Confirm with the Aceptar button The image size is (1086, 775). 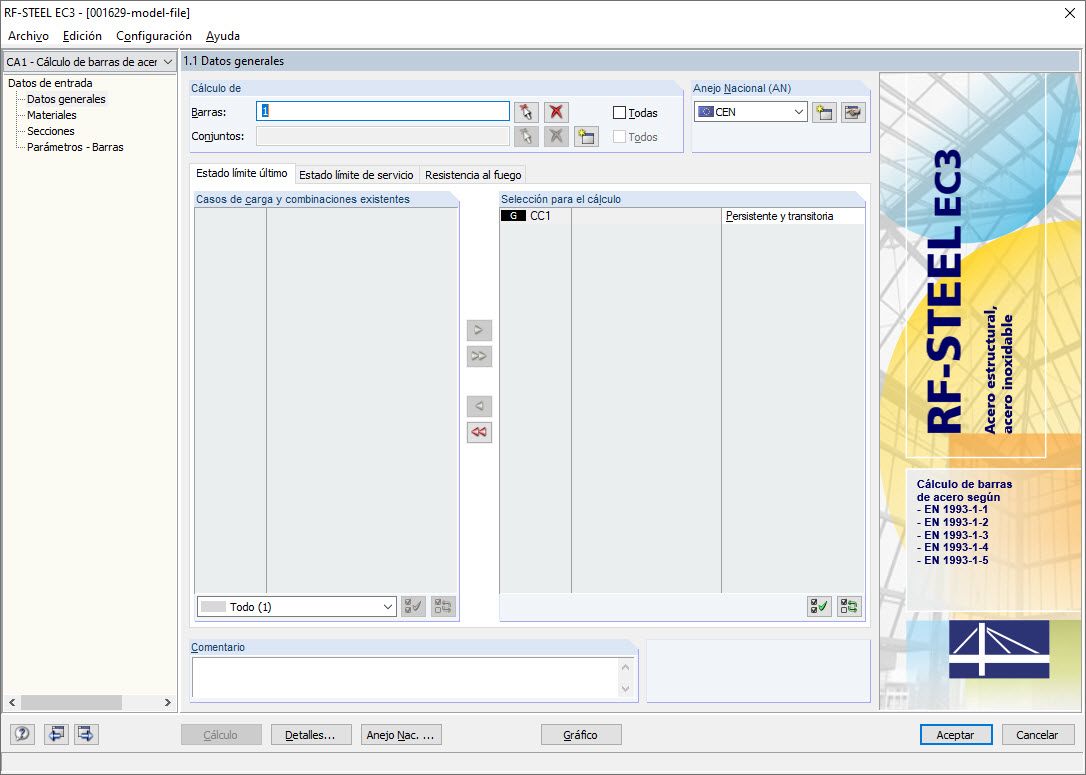(956, 735)
